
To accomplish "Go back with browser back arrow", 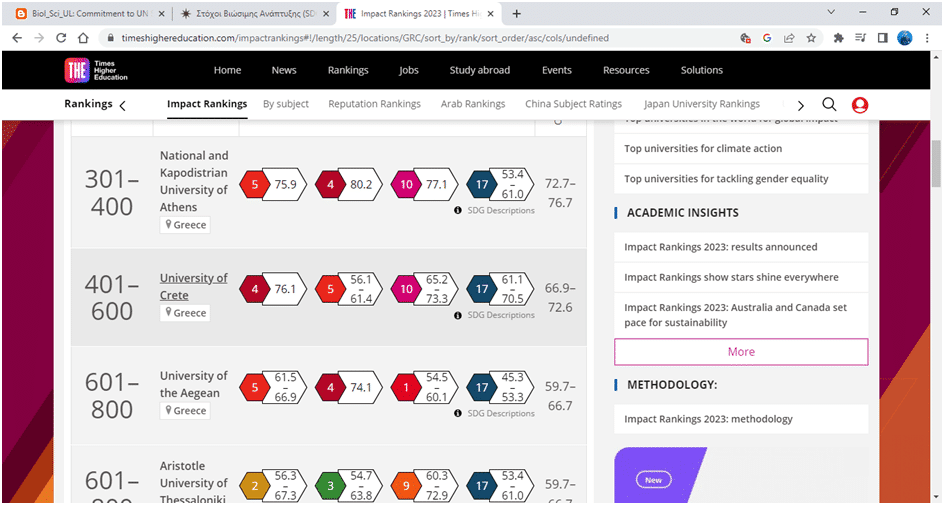I will [x=17, y=38].
